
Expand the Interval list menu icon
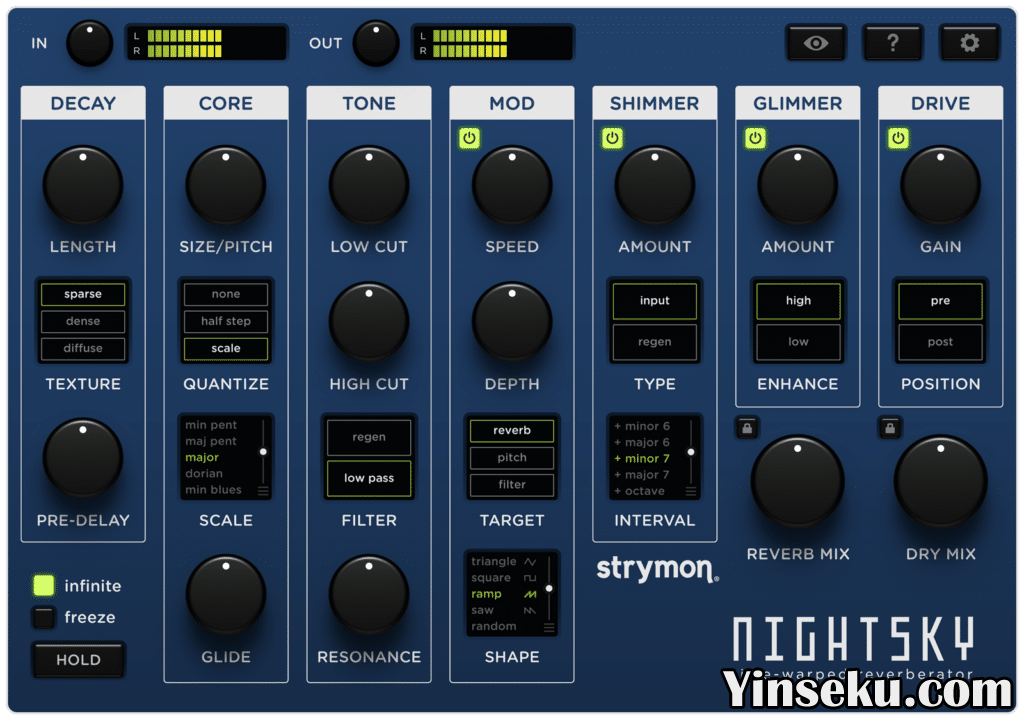[x=691, y=491]
